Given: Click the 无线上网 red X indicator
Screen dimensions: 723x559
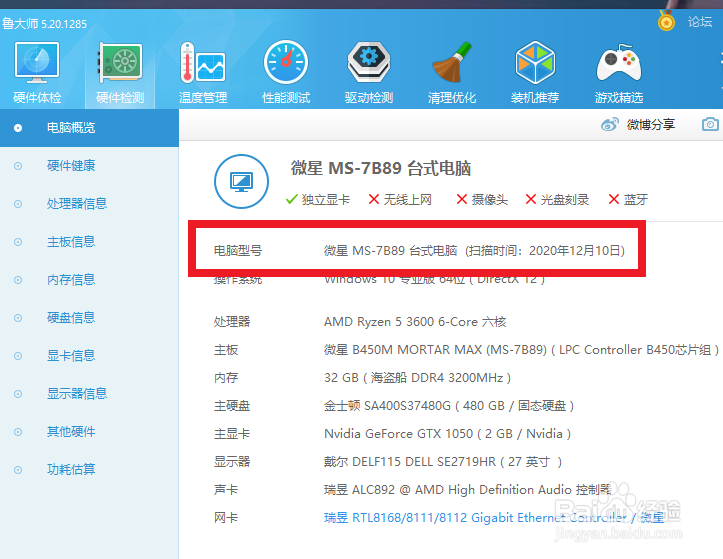Looking at the screenshot, I should (400, 199).
